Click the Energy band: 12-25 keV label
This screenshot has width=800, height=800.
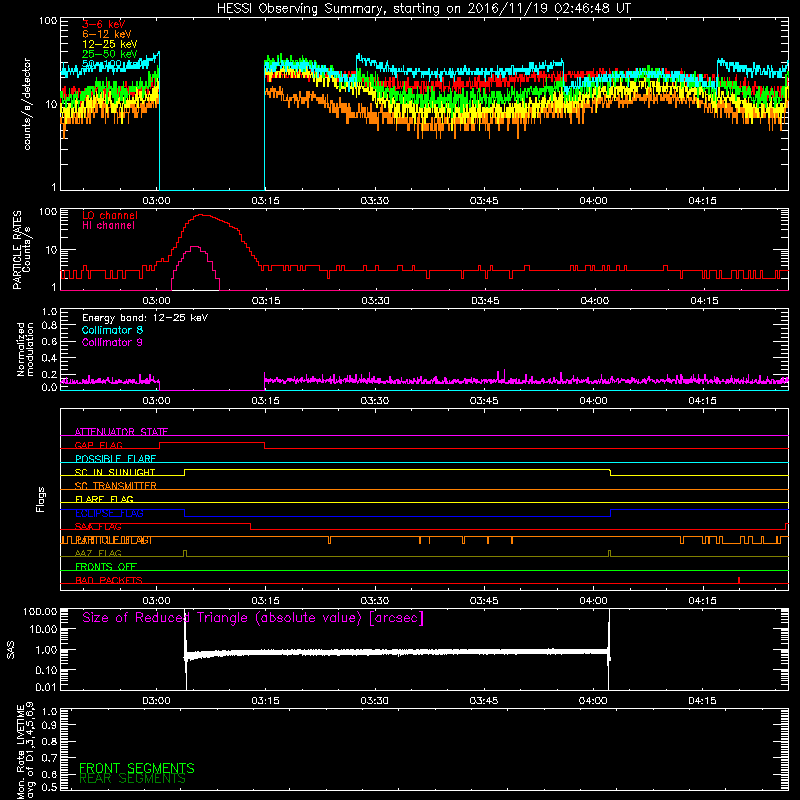145,318
